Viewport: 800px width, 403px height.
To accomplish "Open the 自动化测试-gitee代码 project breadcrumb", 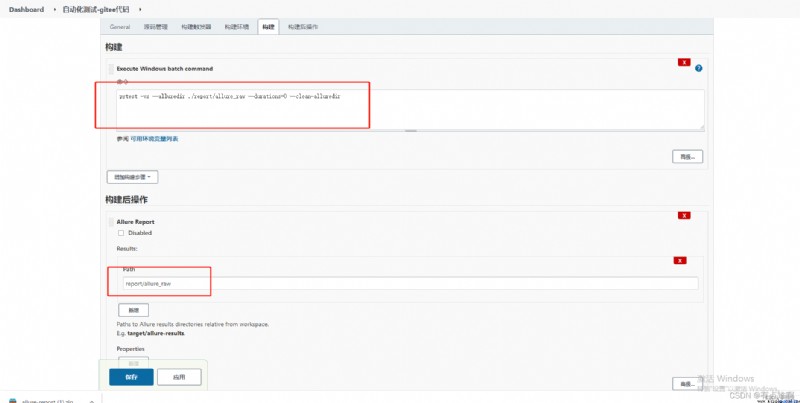I will tap(96, 10).
